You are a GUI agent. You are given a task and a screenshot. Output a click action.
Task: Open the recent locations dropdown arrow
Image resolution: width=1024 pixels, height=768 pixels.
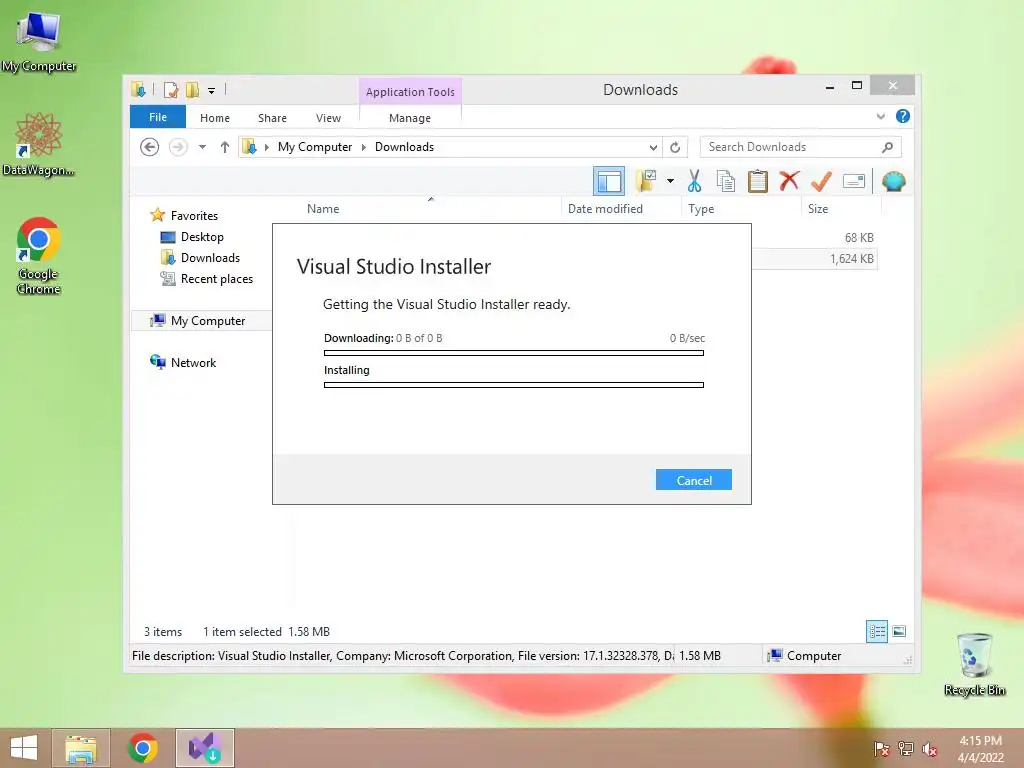[x=202, y=147]
